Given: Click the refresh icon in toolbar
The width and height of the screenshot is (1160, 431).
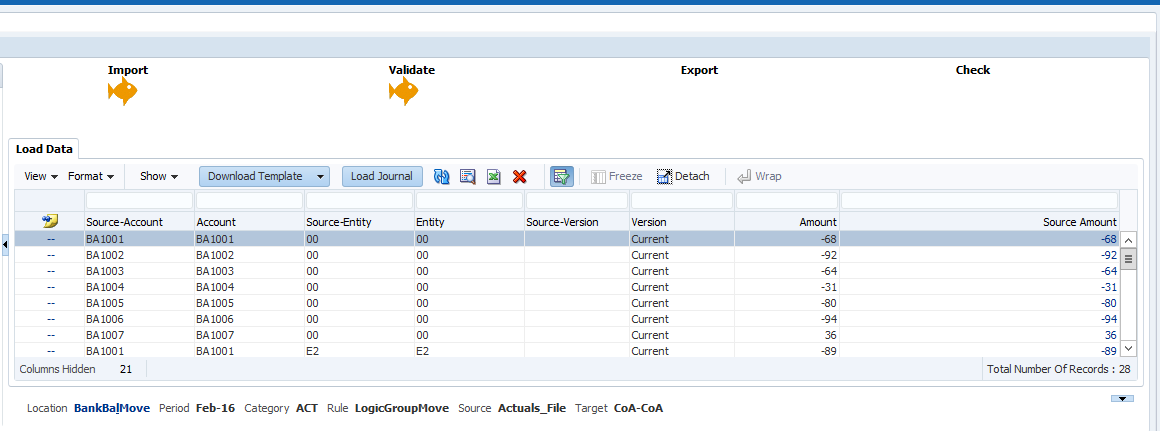Looking at the screenshot, I should (x=442, y=176).
